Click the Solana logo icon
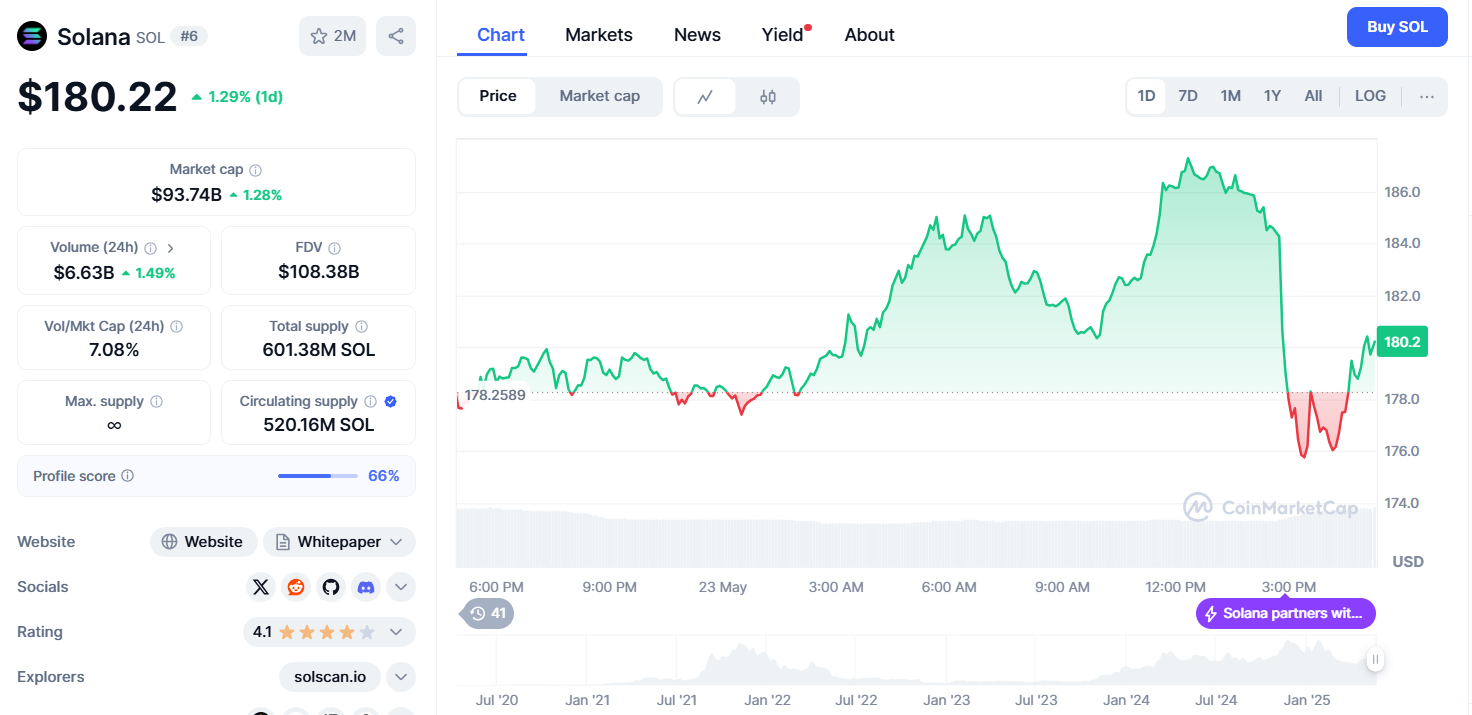Screen dimensions: 1472x715 (32, 37)
